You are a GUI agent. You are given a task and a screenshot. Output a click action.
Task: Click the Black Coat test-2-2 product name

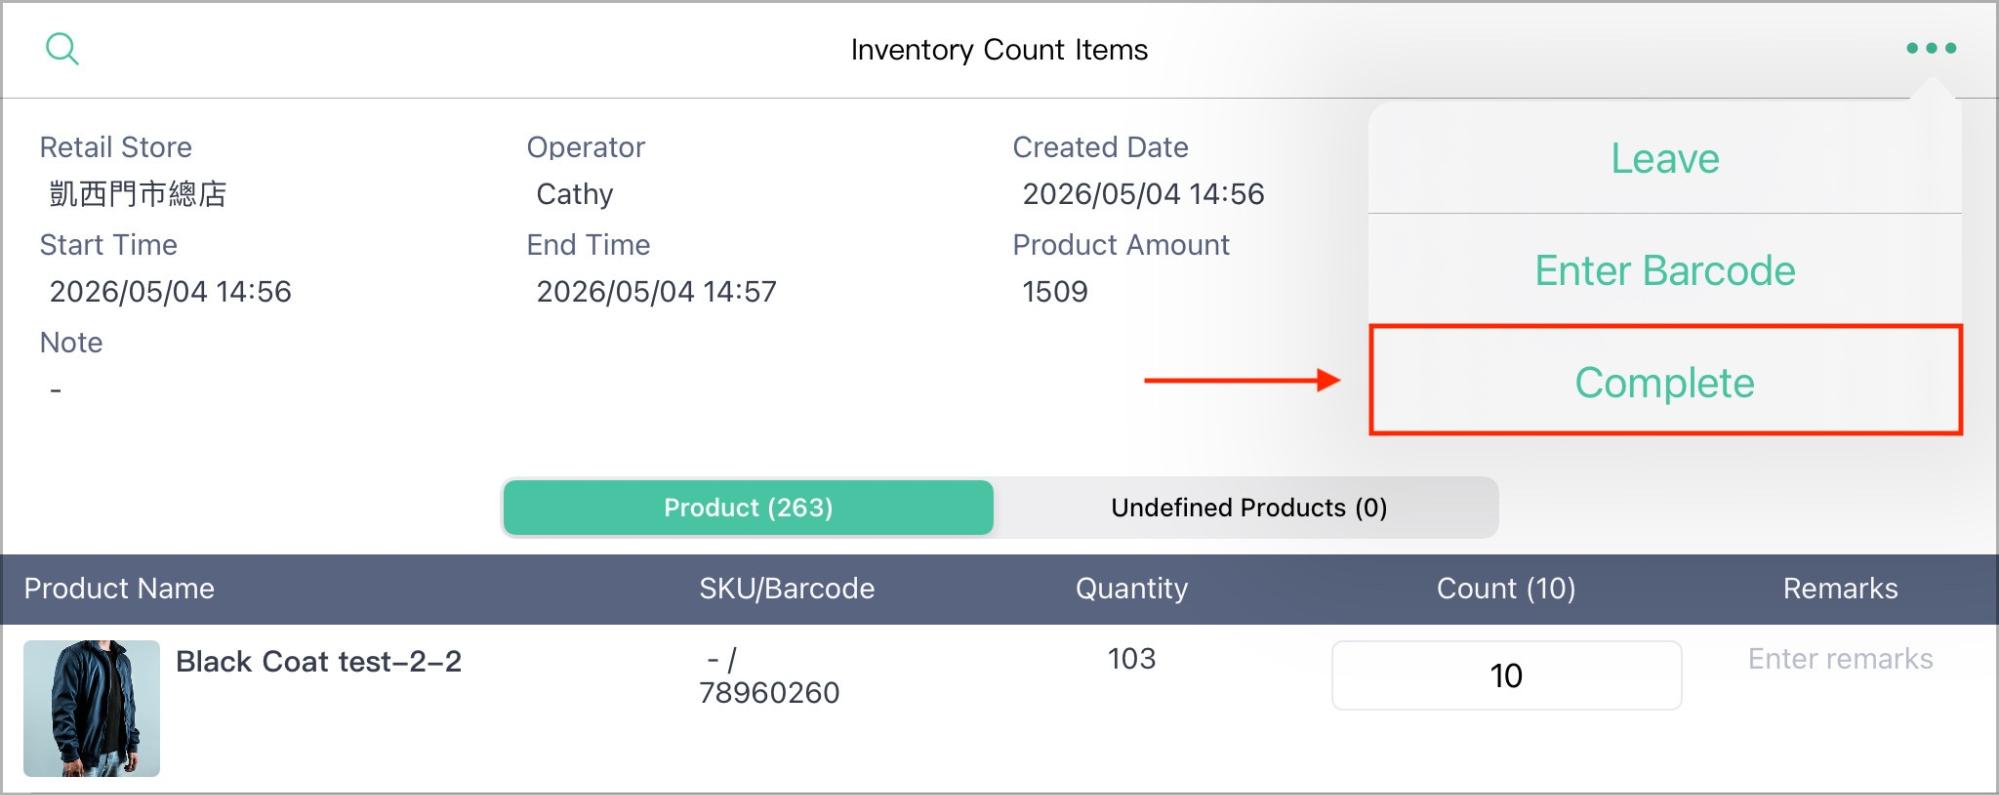(319, 661)
